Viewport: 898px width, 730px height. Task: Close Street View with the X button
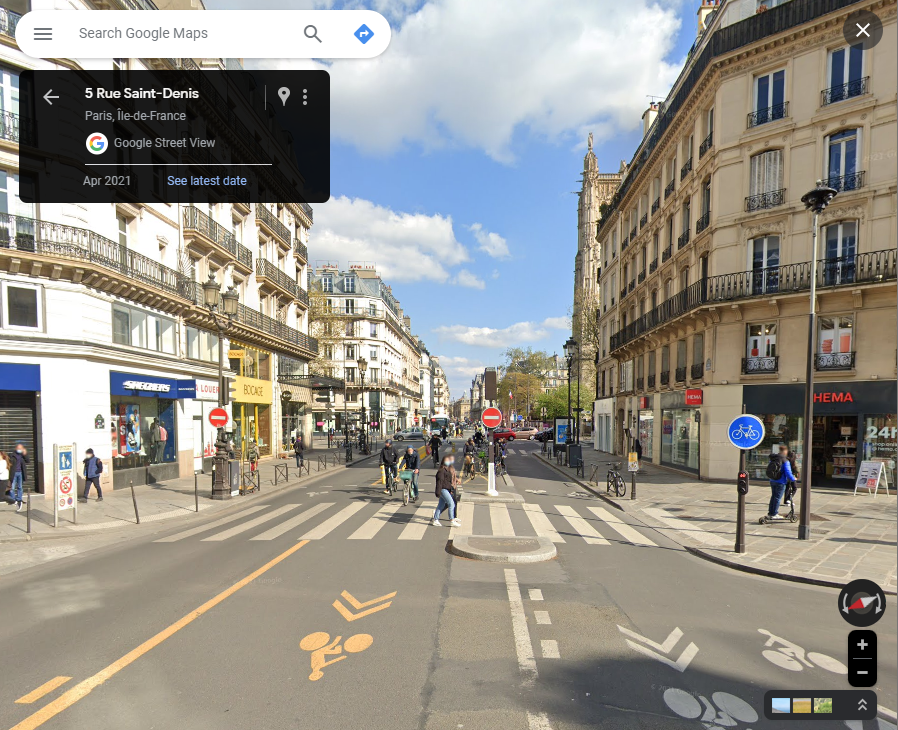(x=862, y=30)
